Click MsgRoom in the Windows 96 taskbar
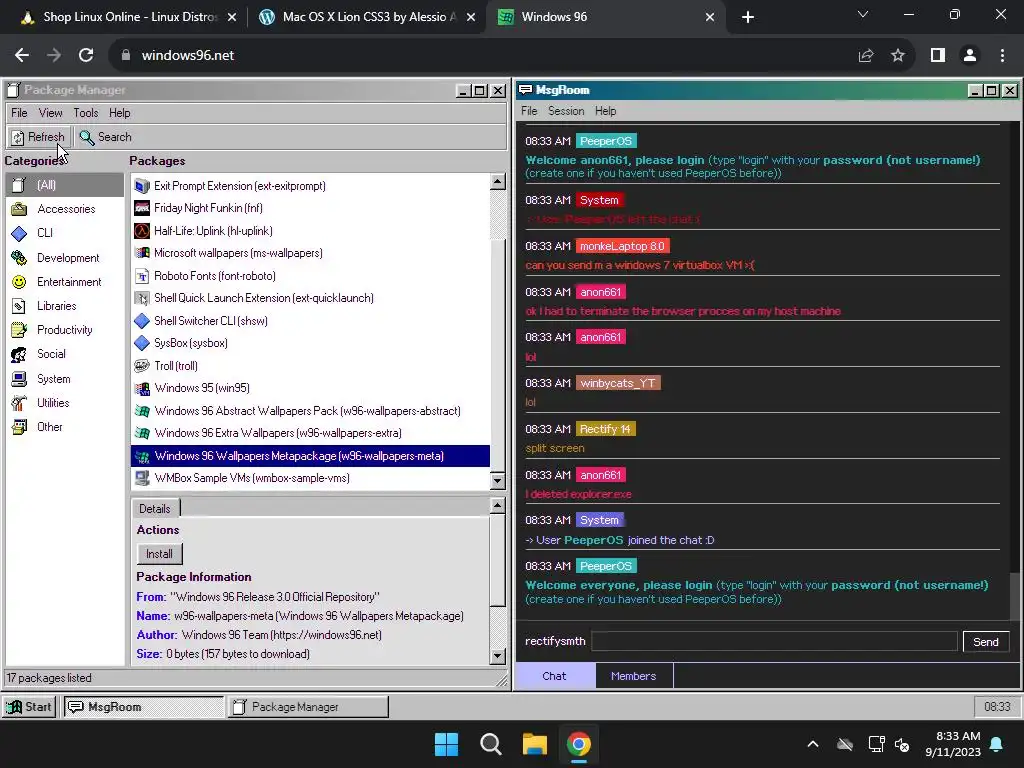This screenshot has width=1024, height=768. tap(144, 707)
